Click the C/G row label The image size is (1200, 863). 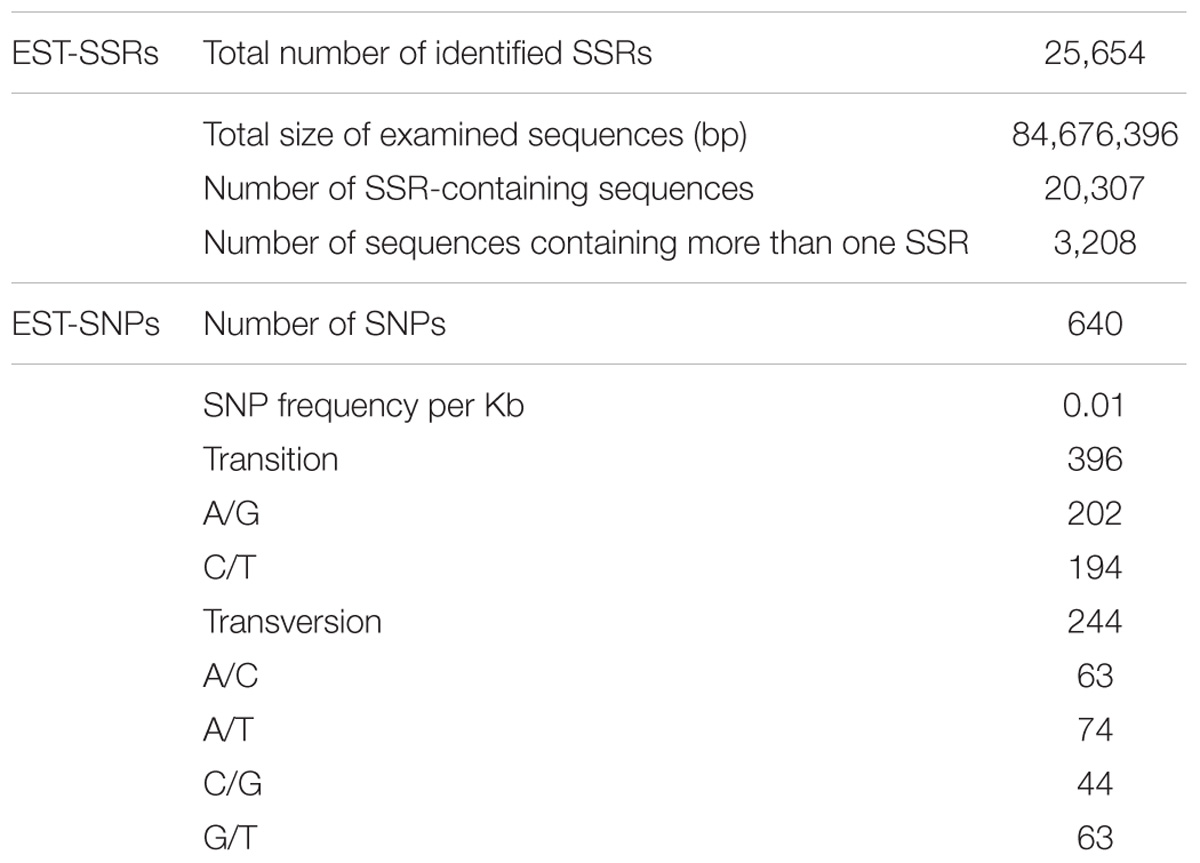click(232, 783)
